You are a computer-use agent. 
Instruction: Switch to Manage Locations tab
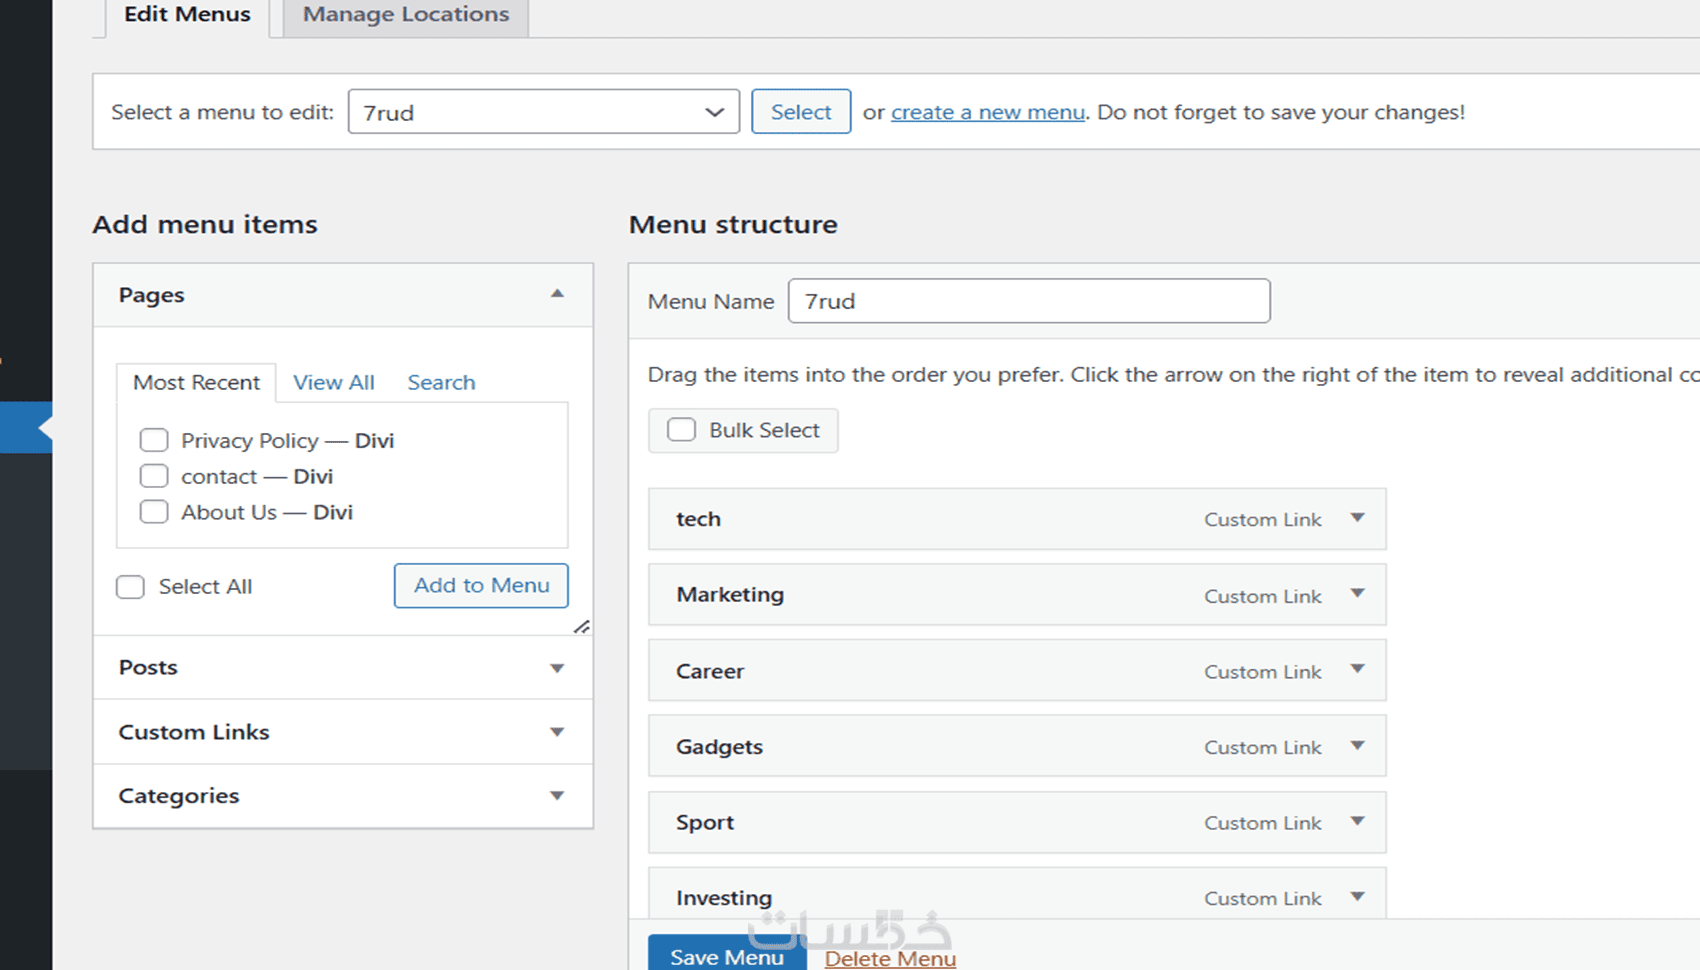click(x=406, y=15)
